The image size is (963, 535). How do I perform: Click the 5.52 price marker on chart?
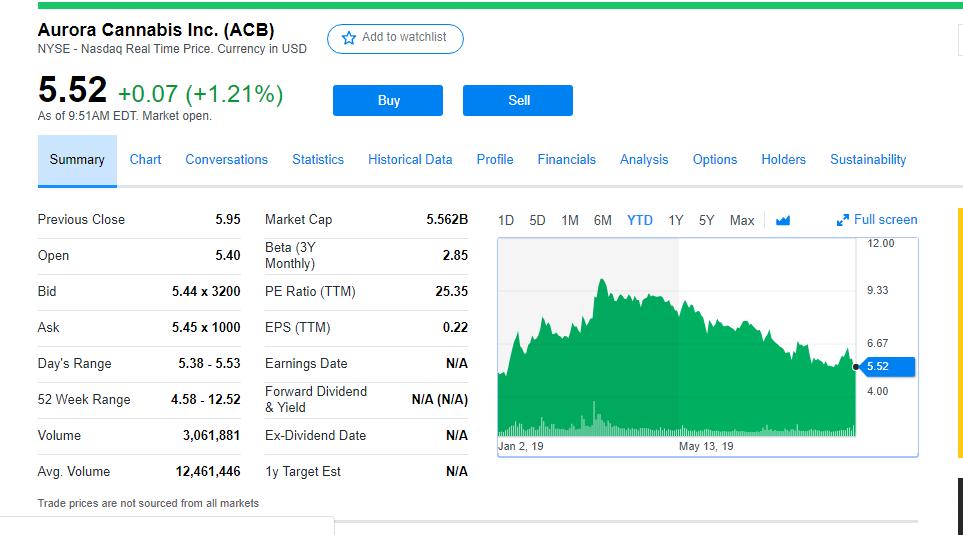pyautogui.click(x=884, y=367)
